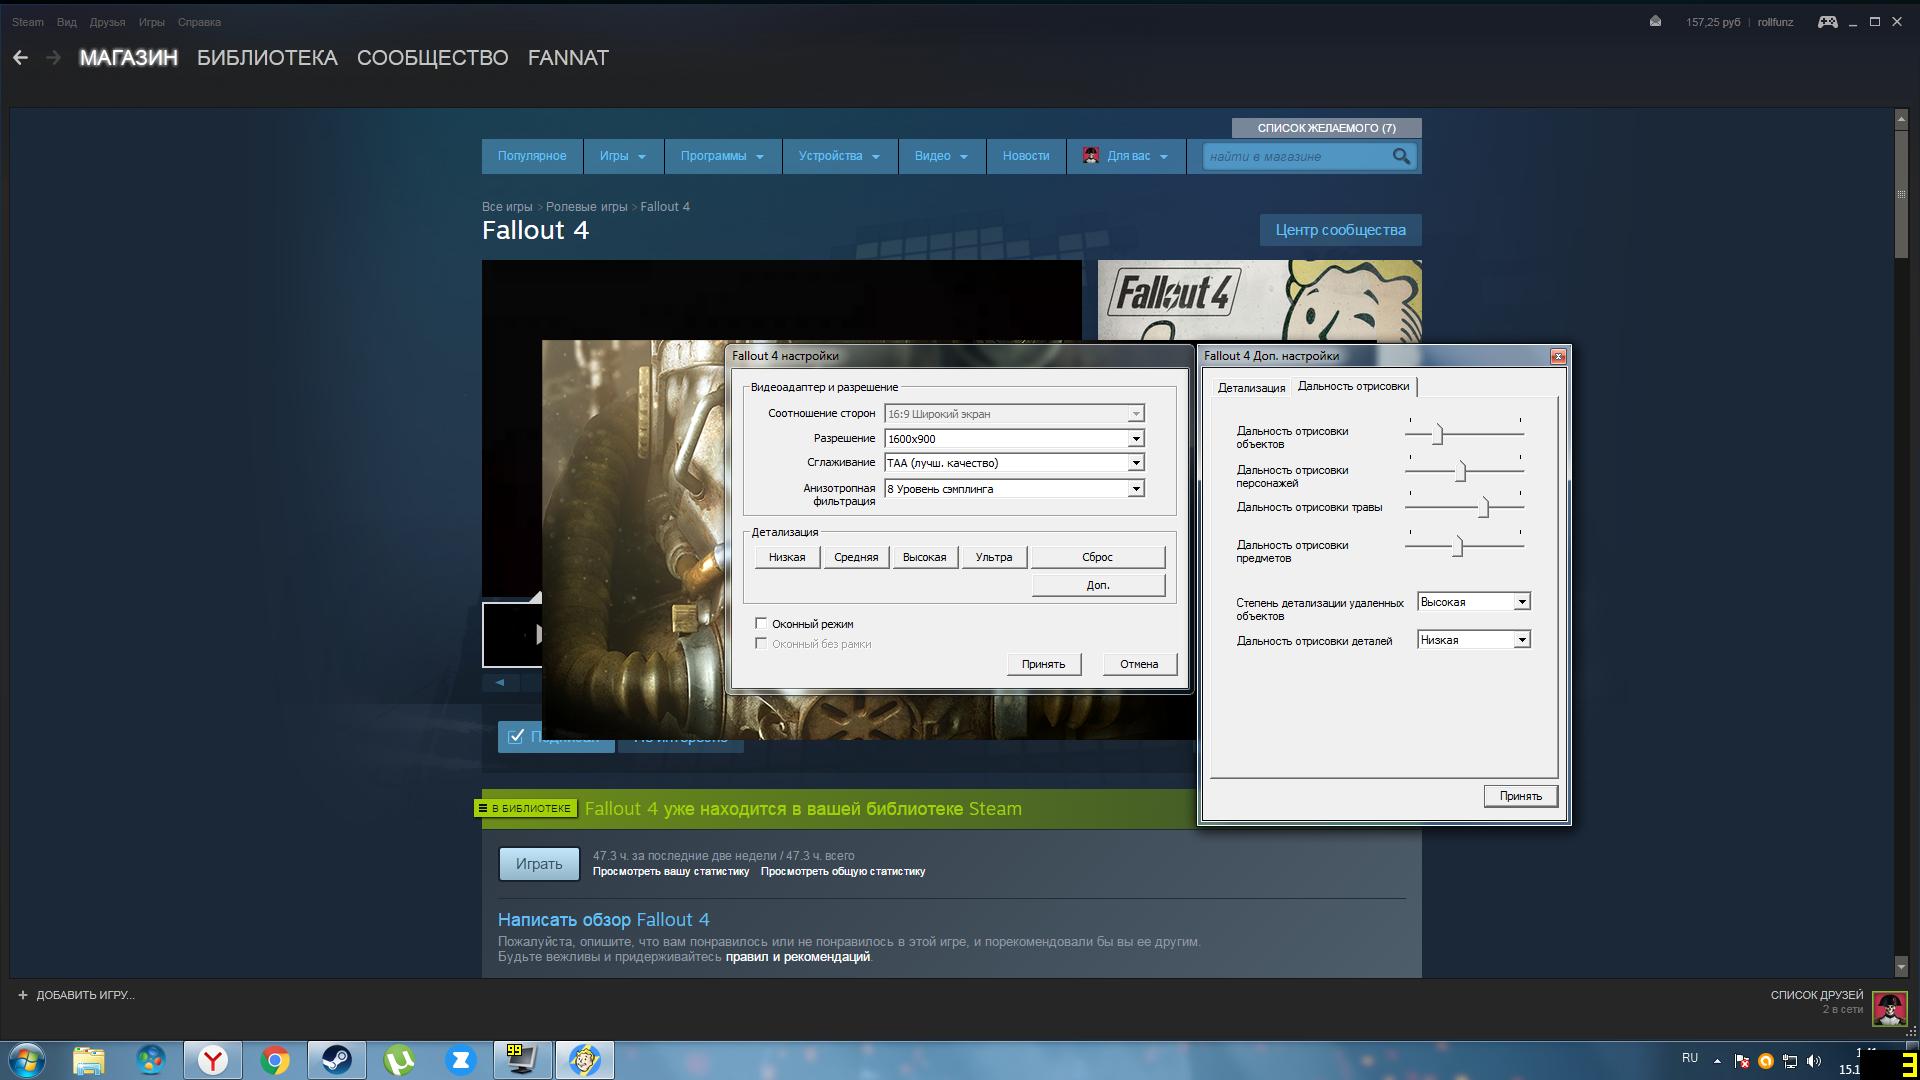The height and width of the screenshot is (1080, 1920).
Task: Switch to Steam on the taskbar
Action: (x=337, y=1060)
